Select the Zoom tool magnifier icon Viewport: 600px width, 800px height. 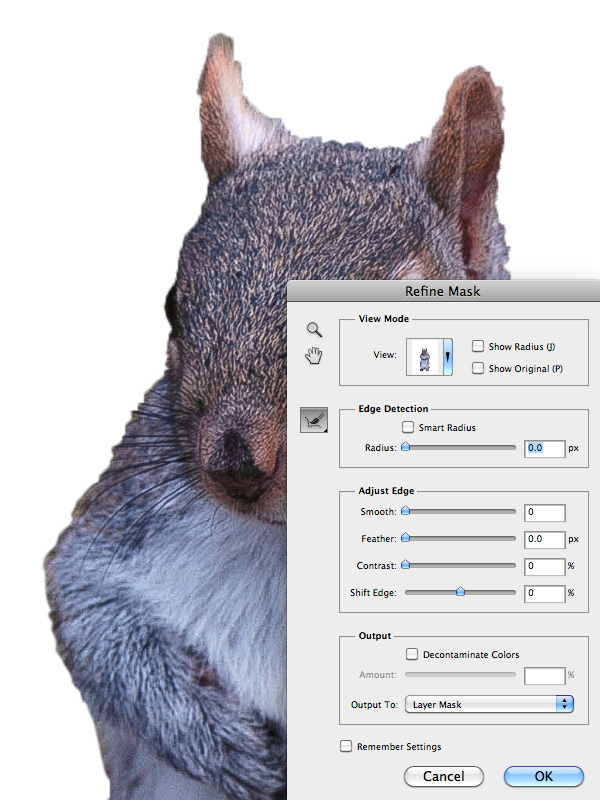[314, 330]
